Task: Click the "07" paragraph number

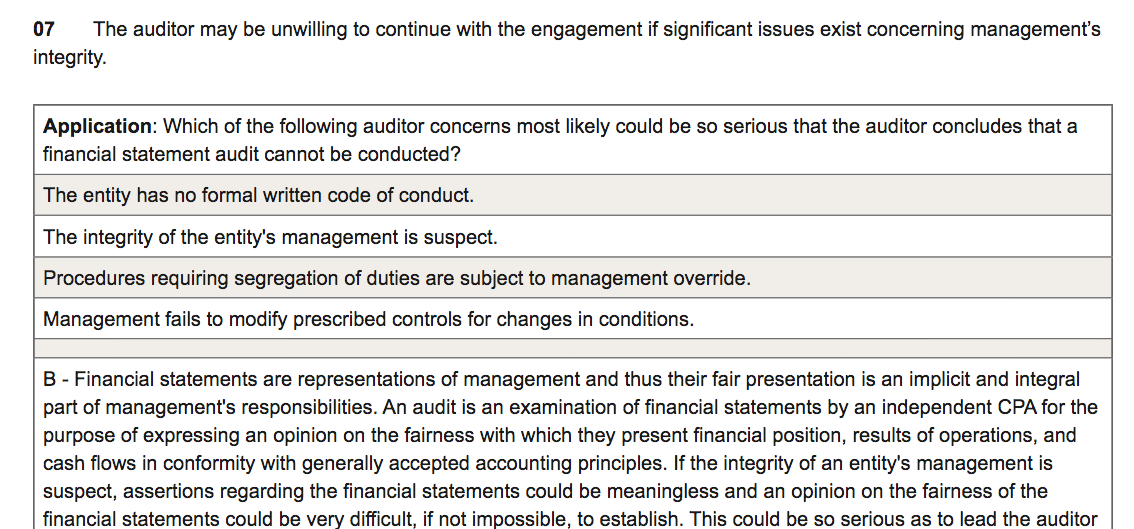Action: 44,30
